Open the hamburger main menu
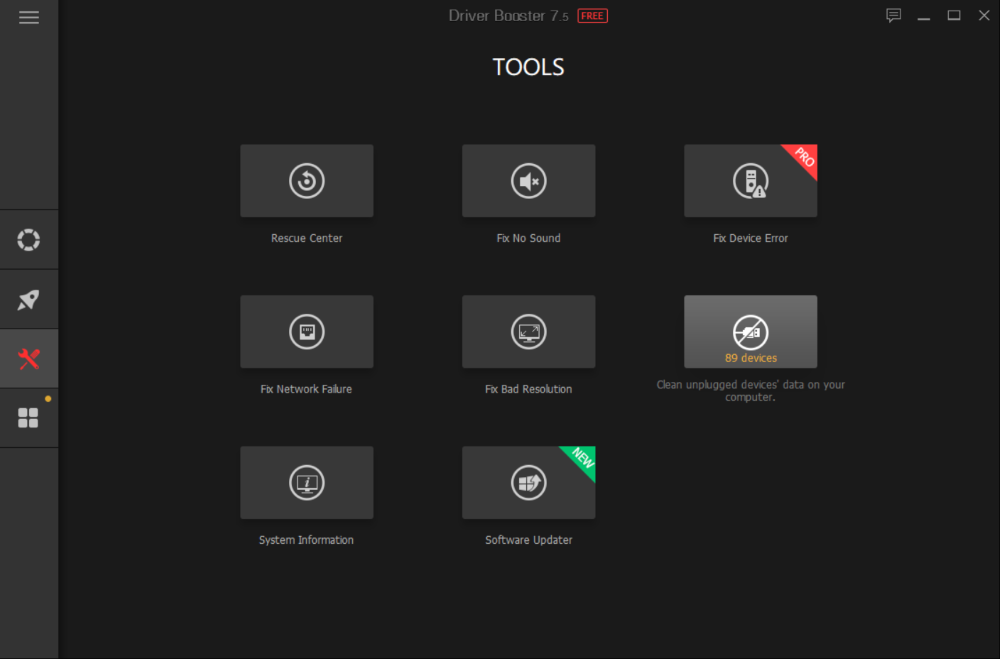This screenshot has height=659, width=1000. click(x=29, y=17)
